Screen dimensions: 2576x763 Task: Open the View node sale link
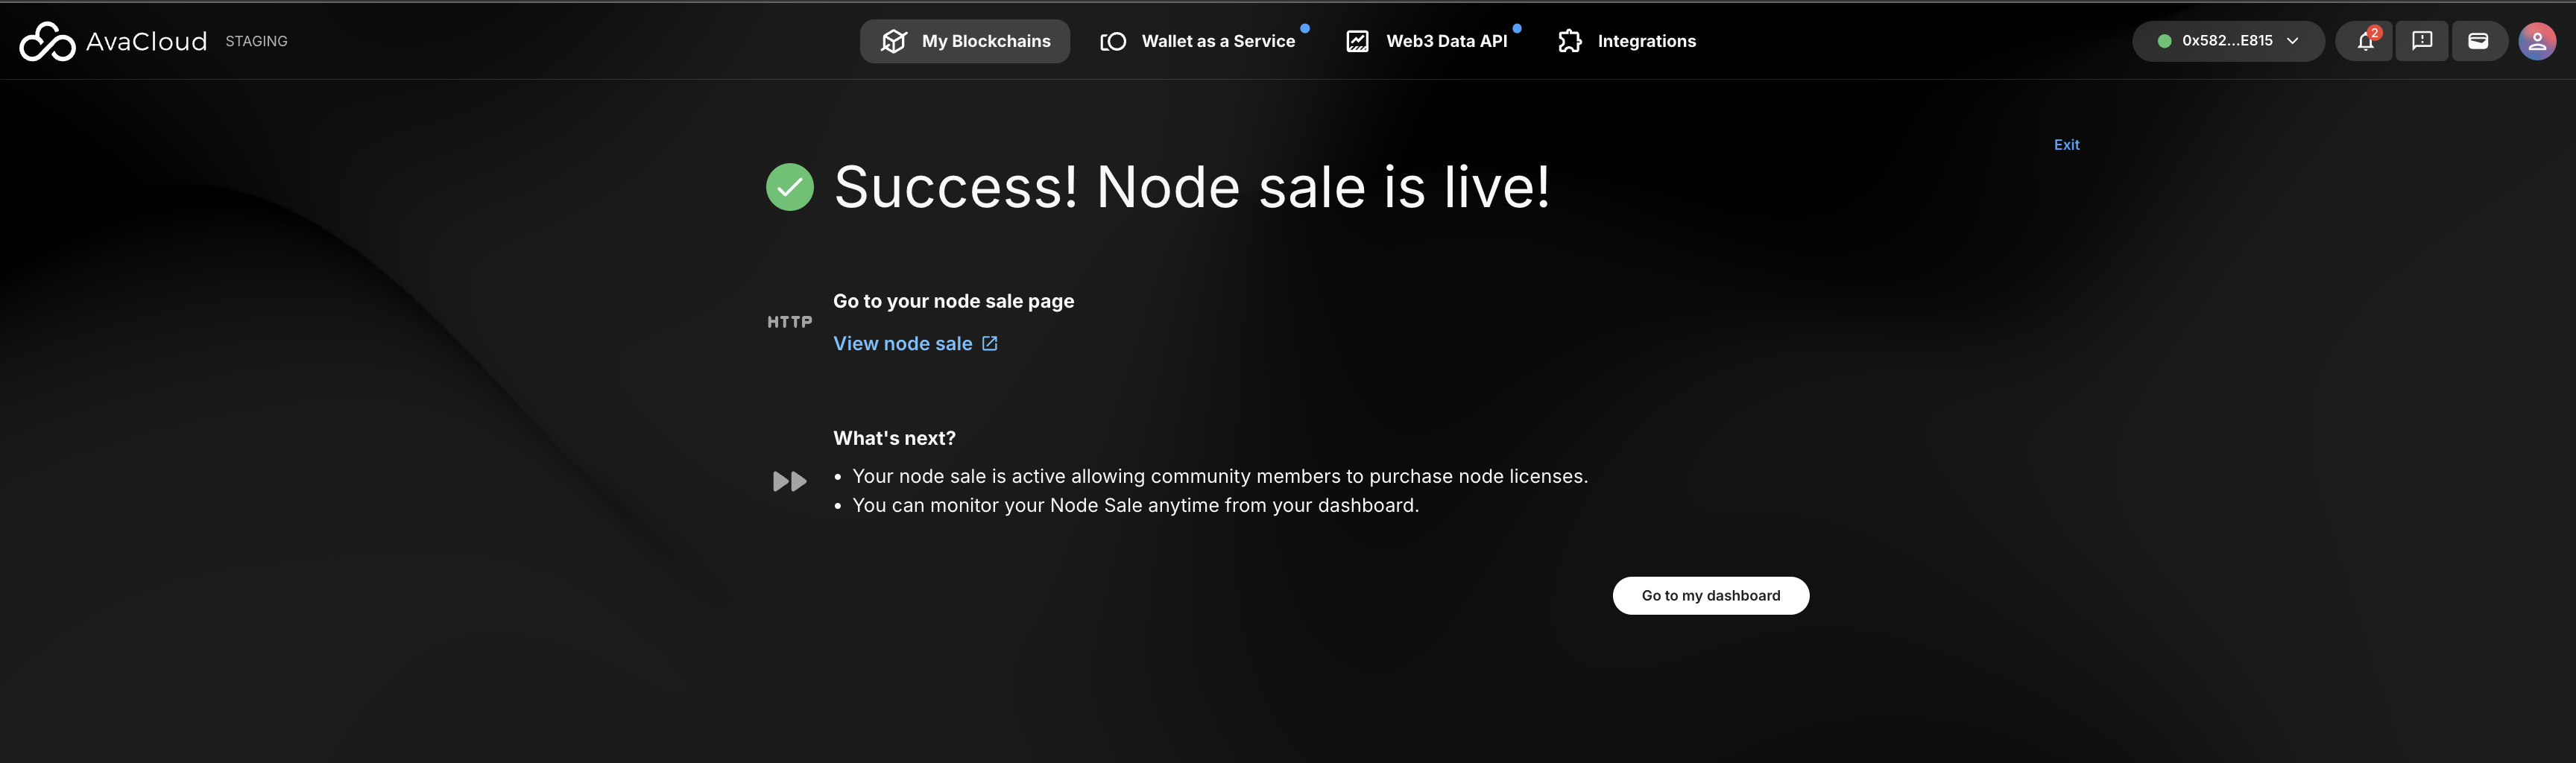pyautogui.click(x=902, y=343)
